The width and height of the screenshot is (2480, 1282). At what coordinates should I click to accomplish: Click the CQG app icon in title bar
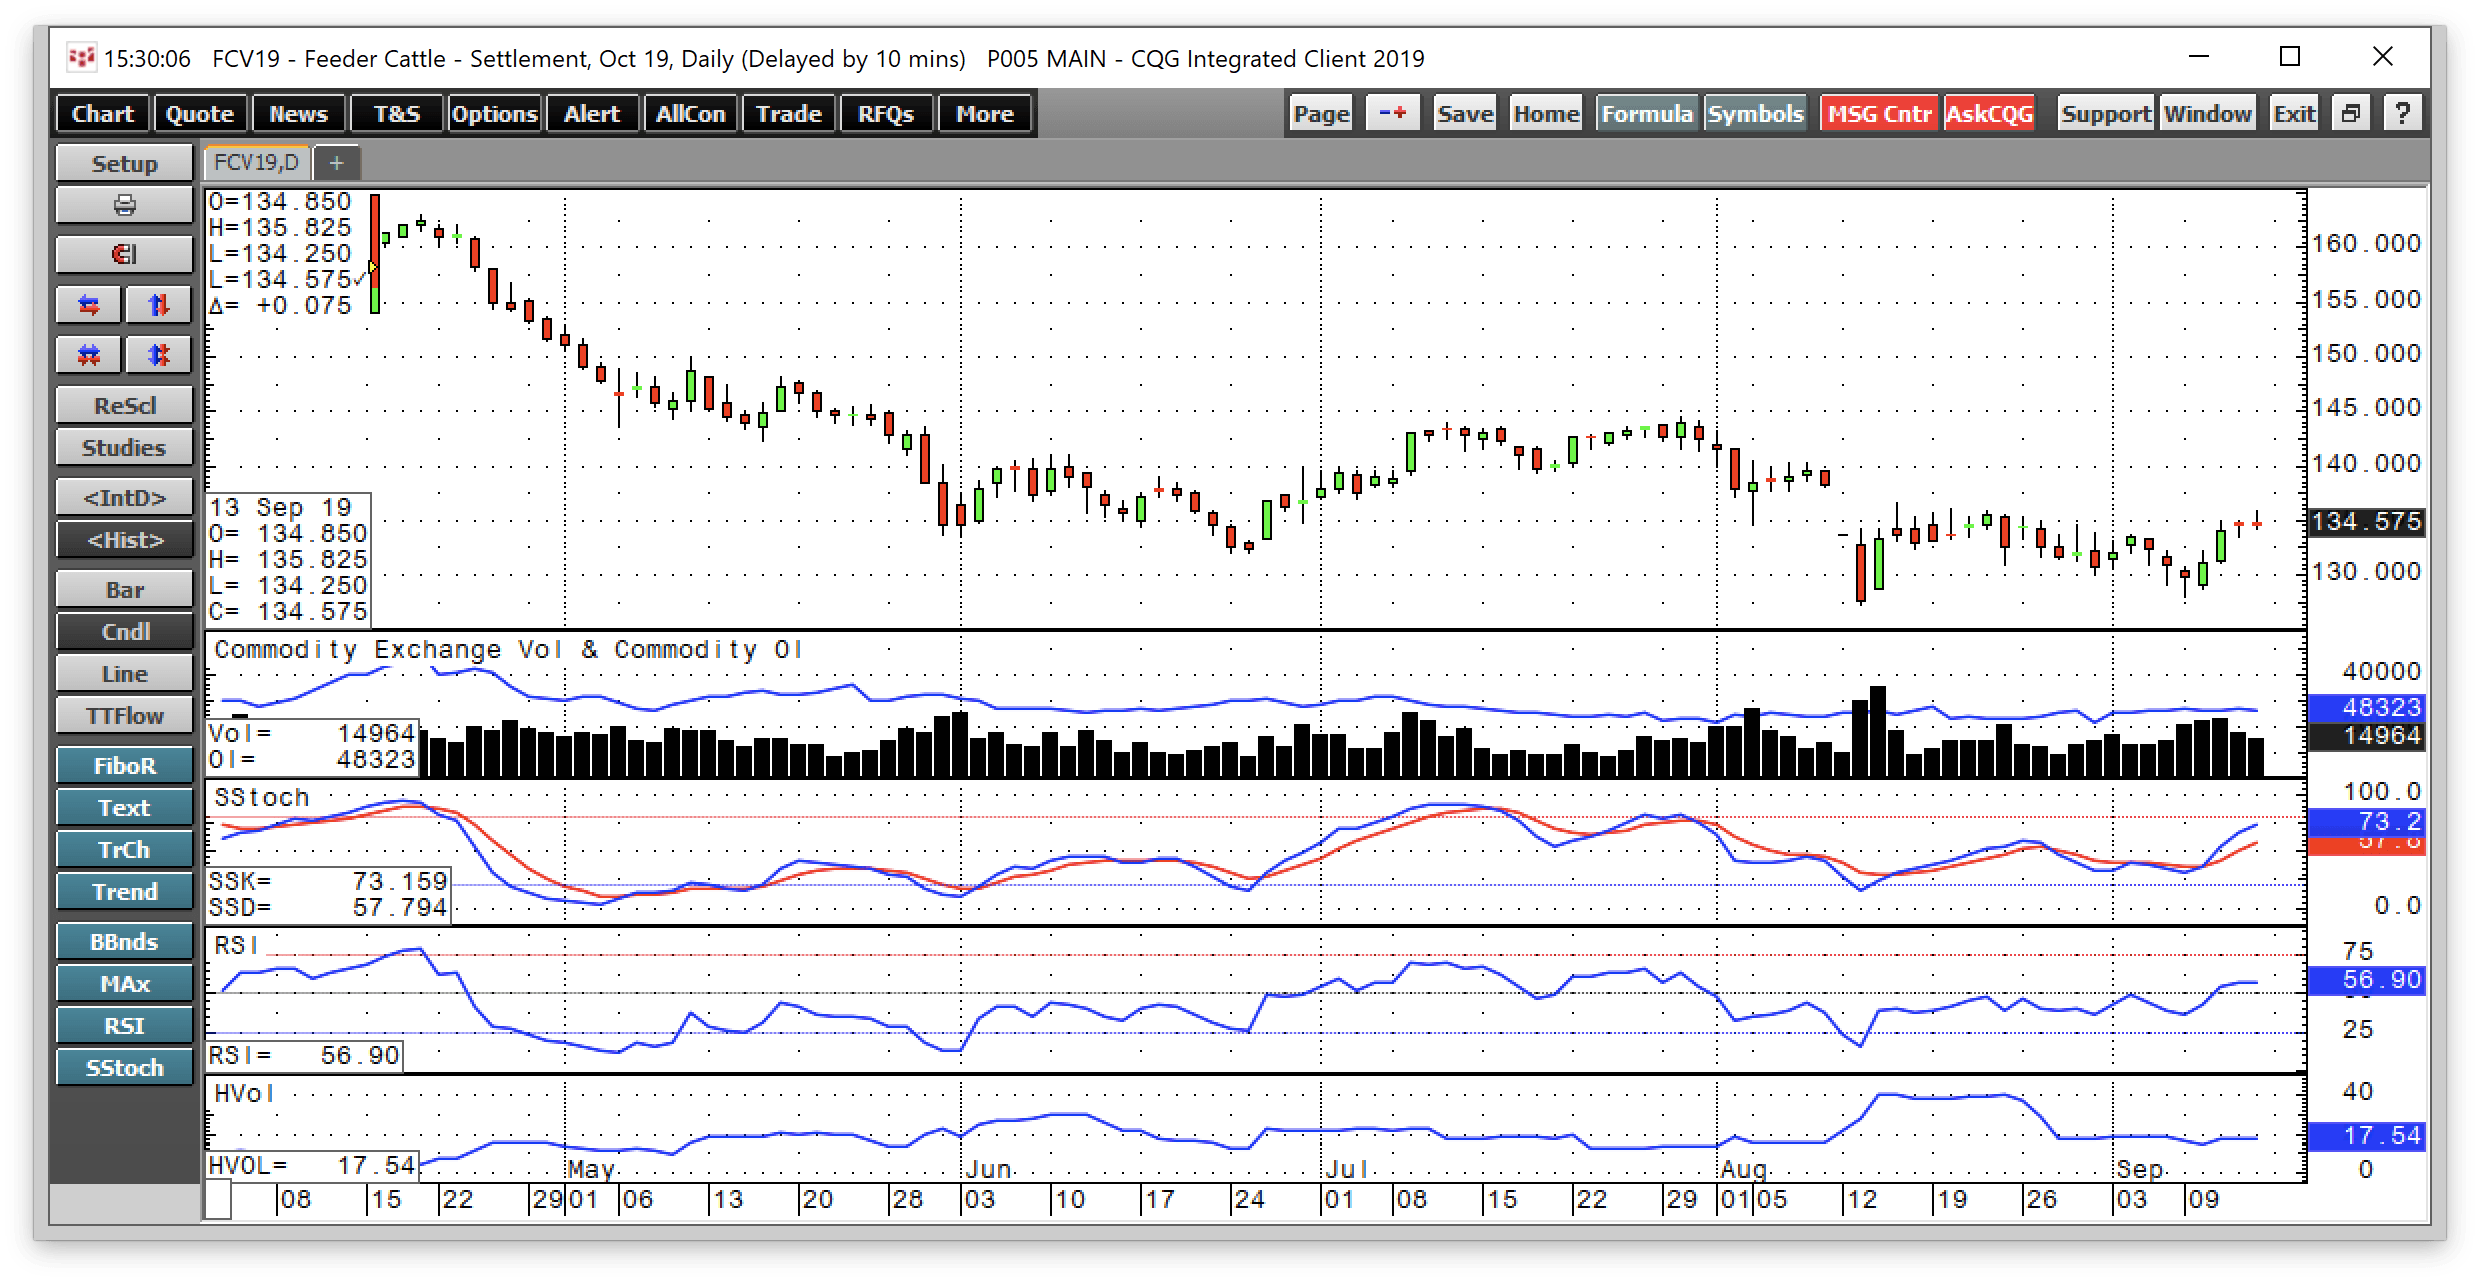(81, 58)
